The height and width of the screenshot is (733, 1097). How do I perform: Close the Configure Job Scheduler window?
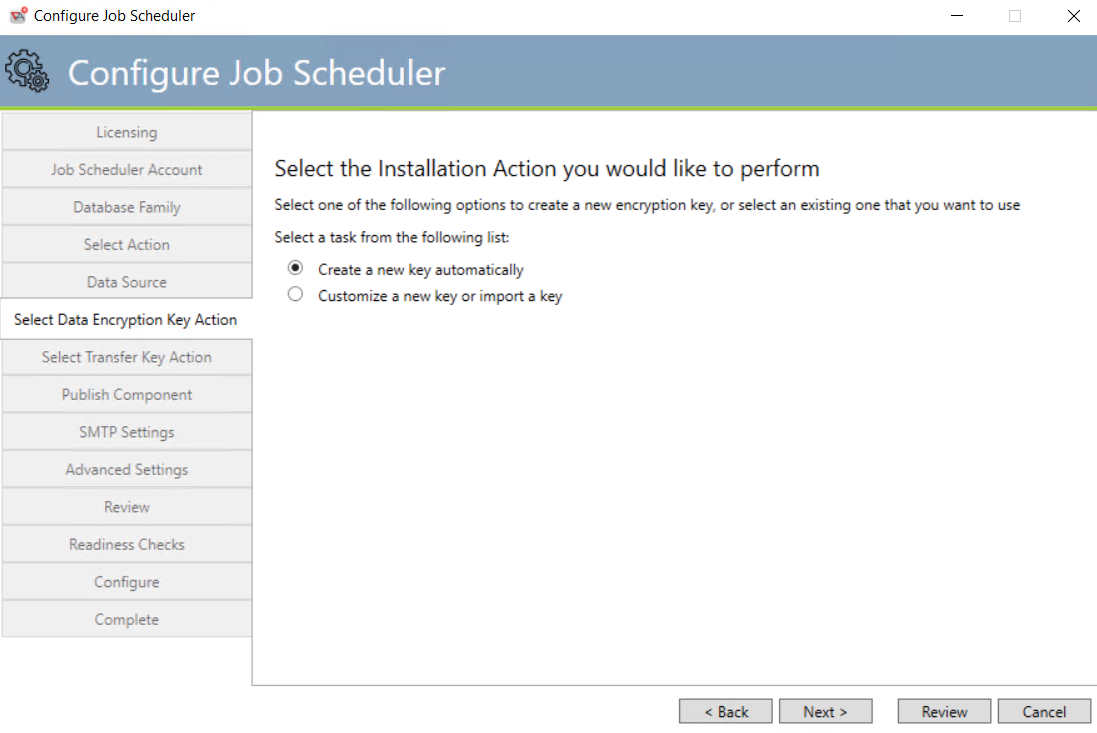(1074, 15)
